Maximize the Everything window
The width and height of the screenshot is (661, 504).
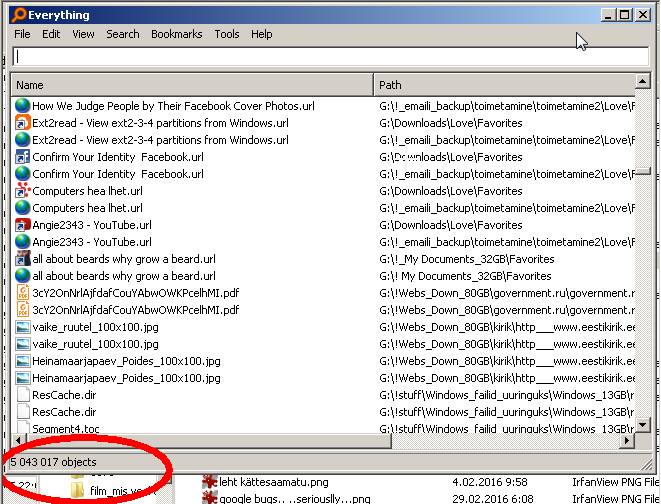624,15
